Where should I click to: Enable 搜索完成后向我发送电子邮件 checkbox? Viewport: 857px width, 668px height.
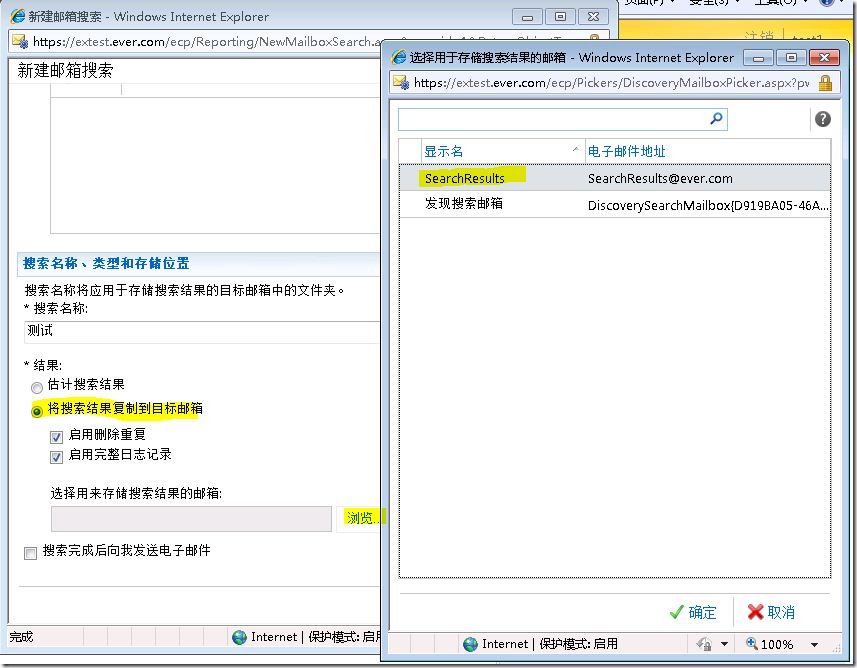(x=31, y=552)
